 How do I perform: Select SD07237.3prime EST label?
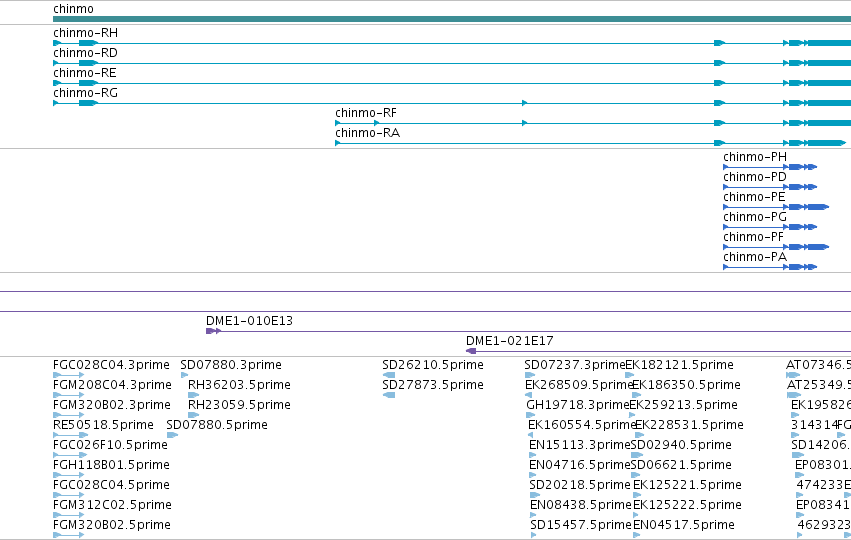click(x=575, y=365)
